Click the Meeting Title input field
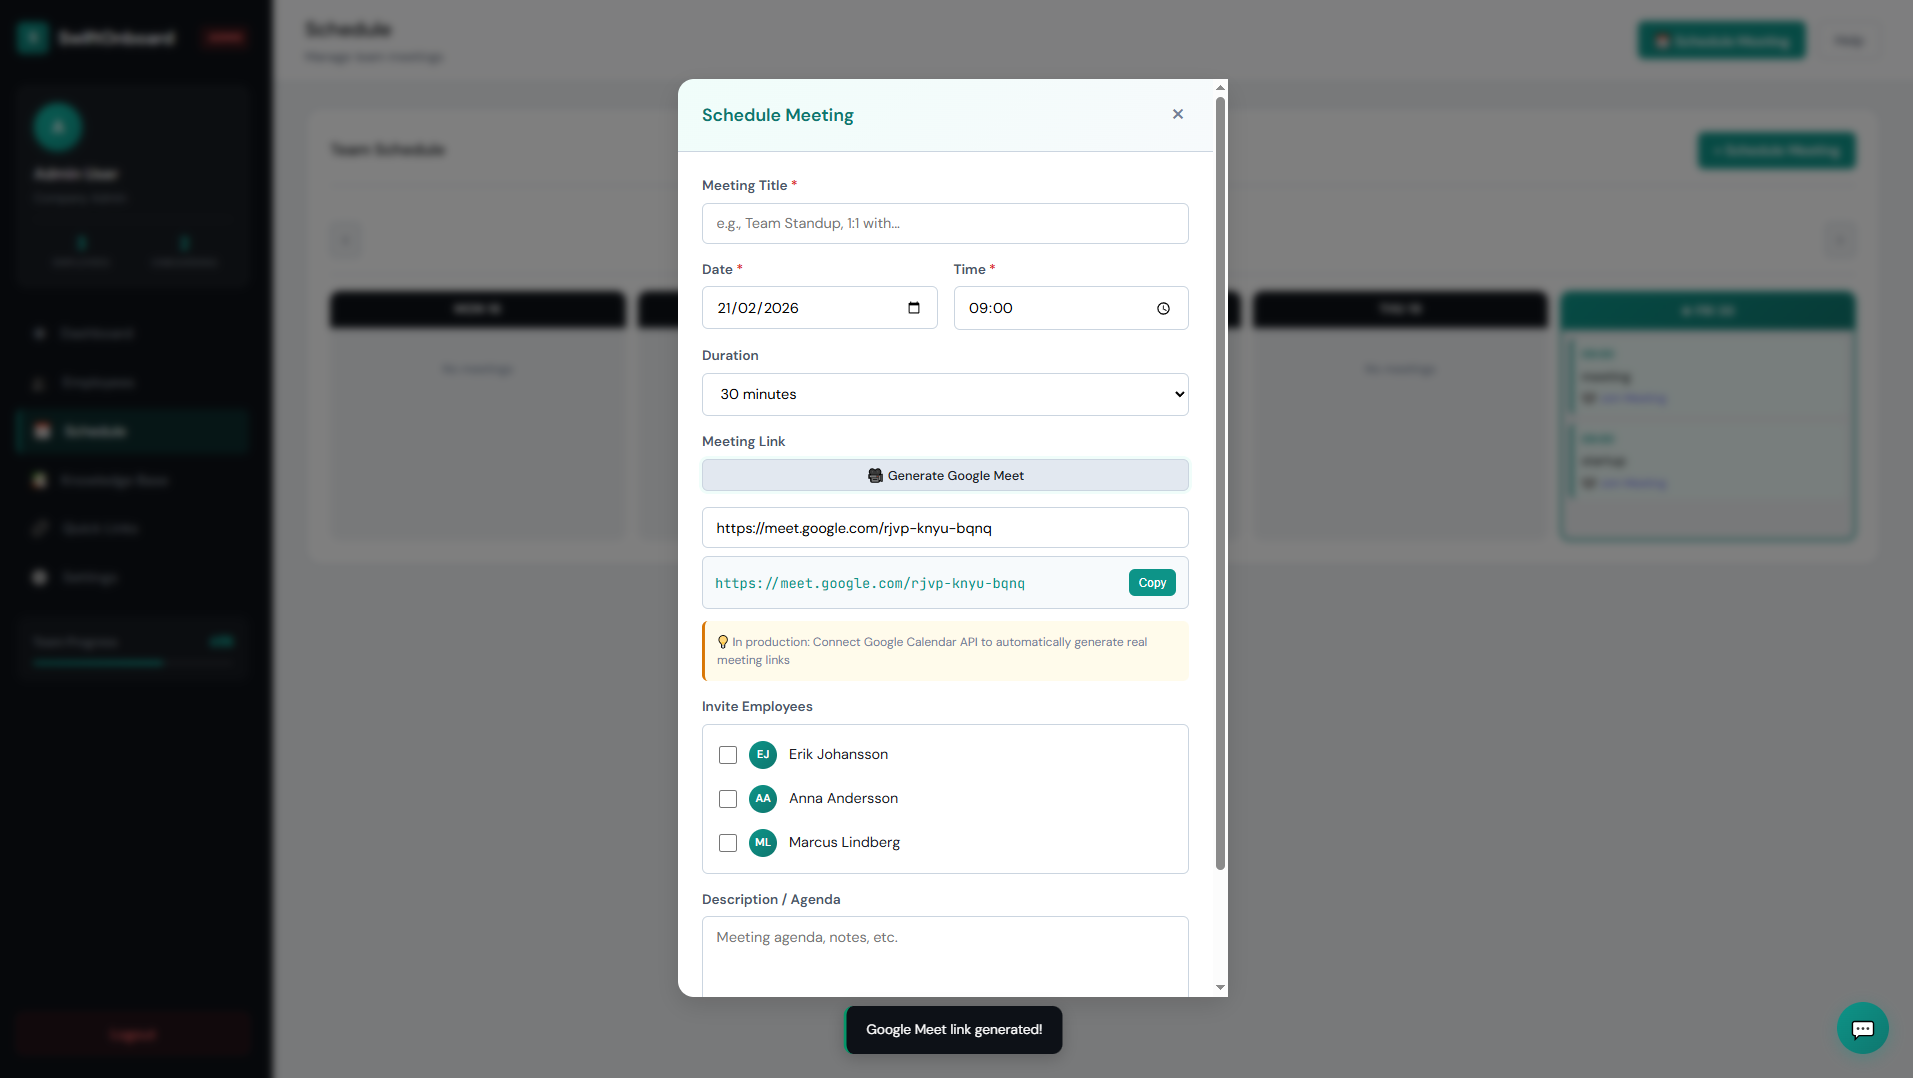Image resolution: width=1913 pixels, height=1078 pixels. point(945,224)
